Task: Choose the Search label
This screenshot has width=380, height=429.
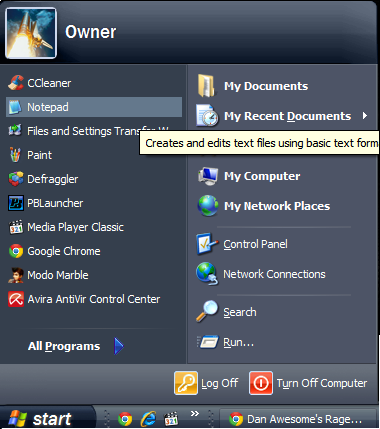Action: point(240,312)
